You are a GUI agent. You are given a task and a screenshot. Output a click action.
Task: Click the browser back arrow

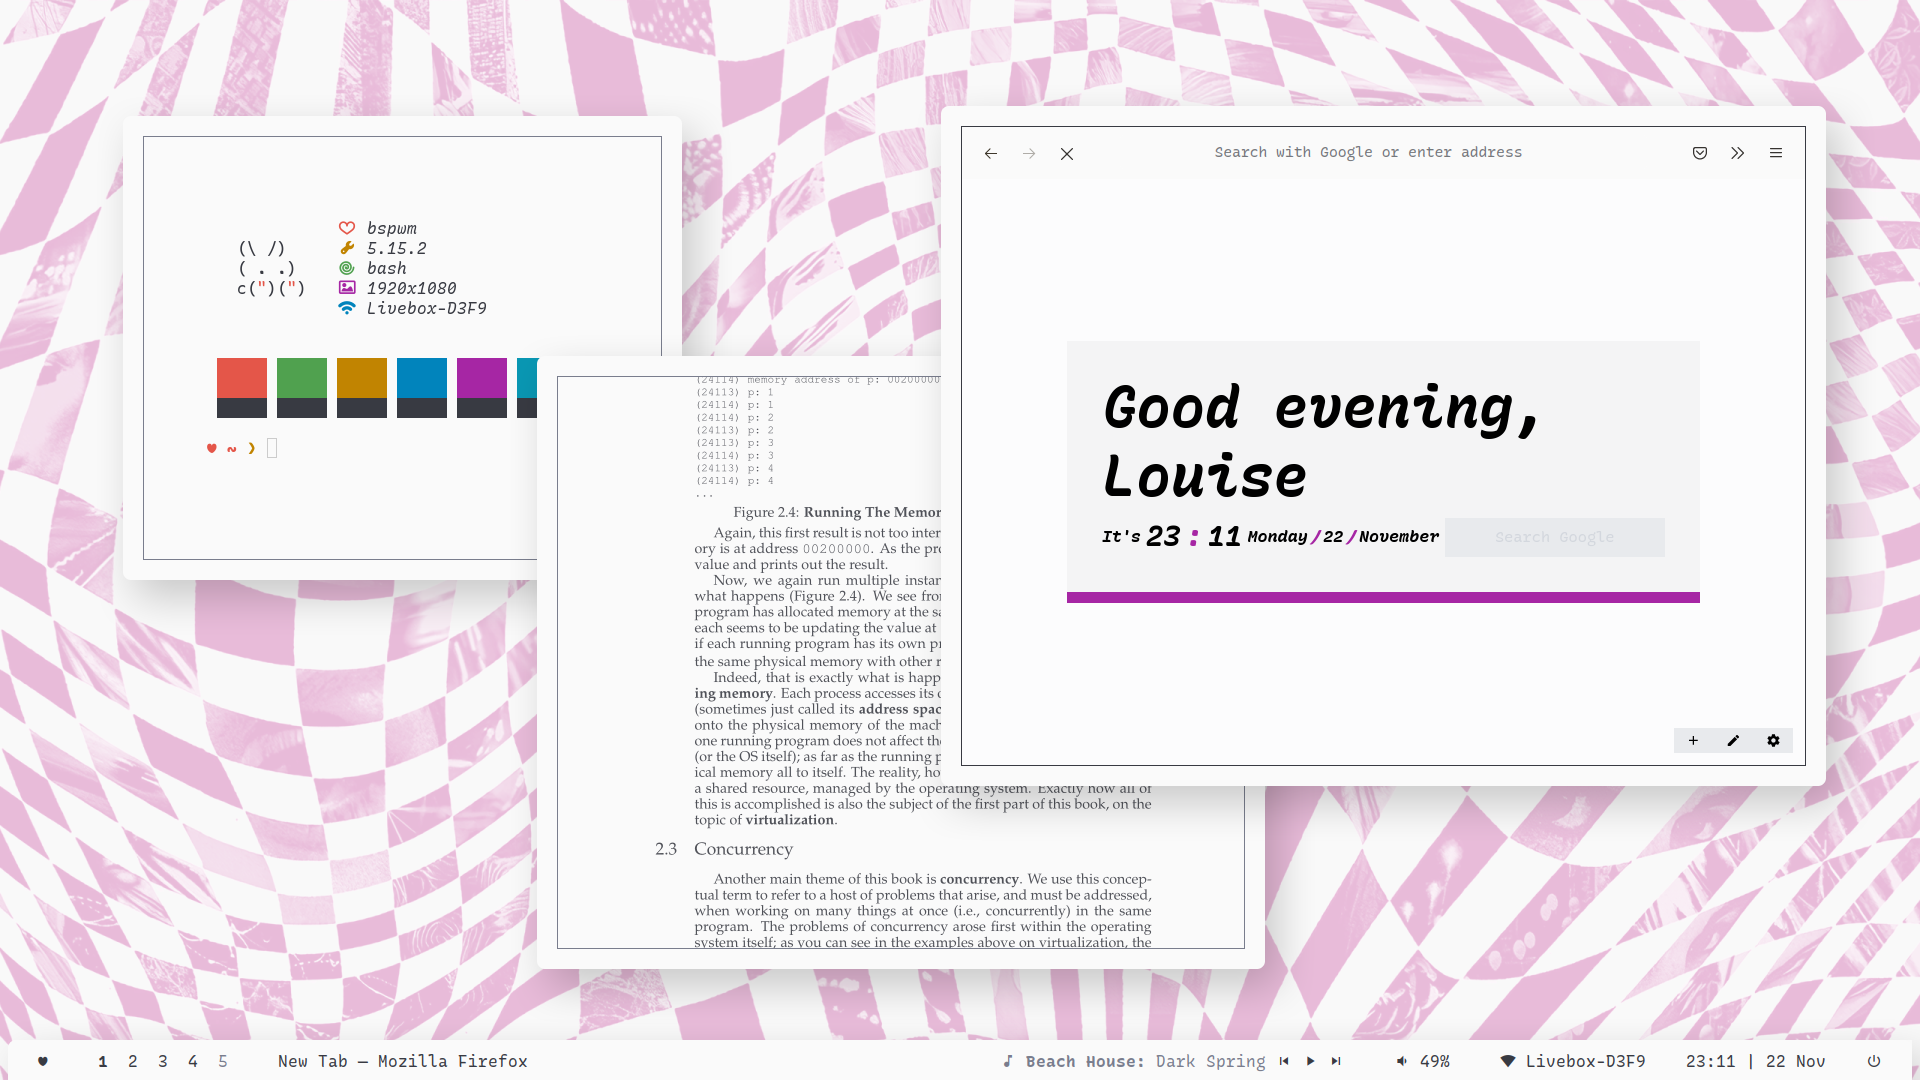point(990,153)
